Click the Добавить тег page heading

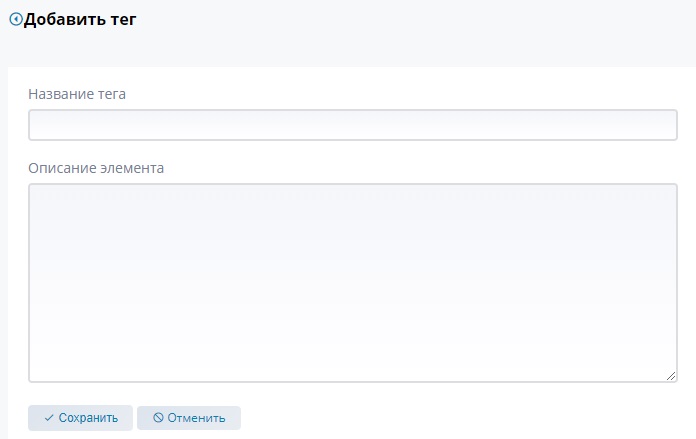[x=80, y=20]
